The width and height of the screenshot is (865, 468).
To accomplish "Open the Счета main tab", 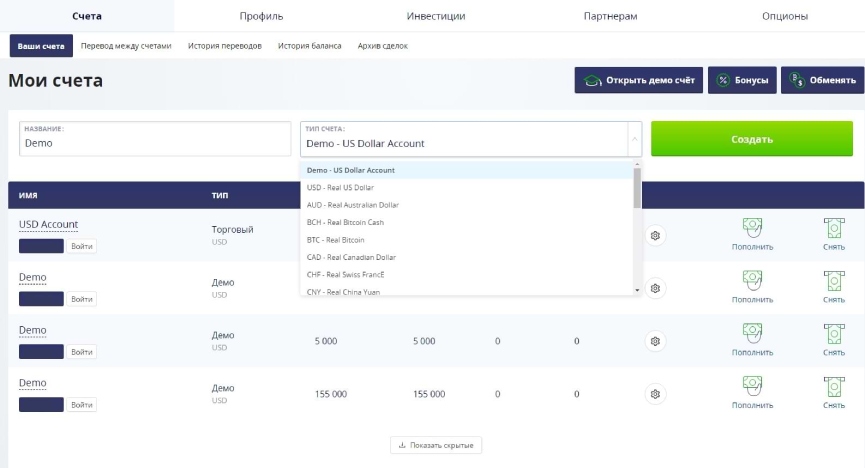I will (87, 16).
